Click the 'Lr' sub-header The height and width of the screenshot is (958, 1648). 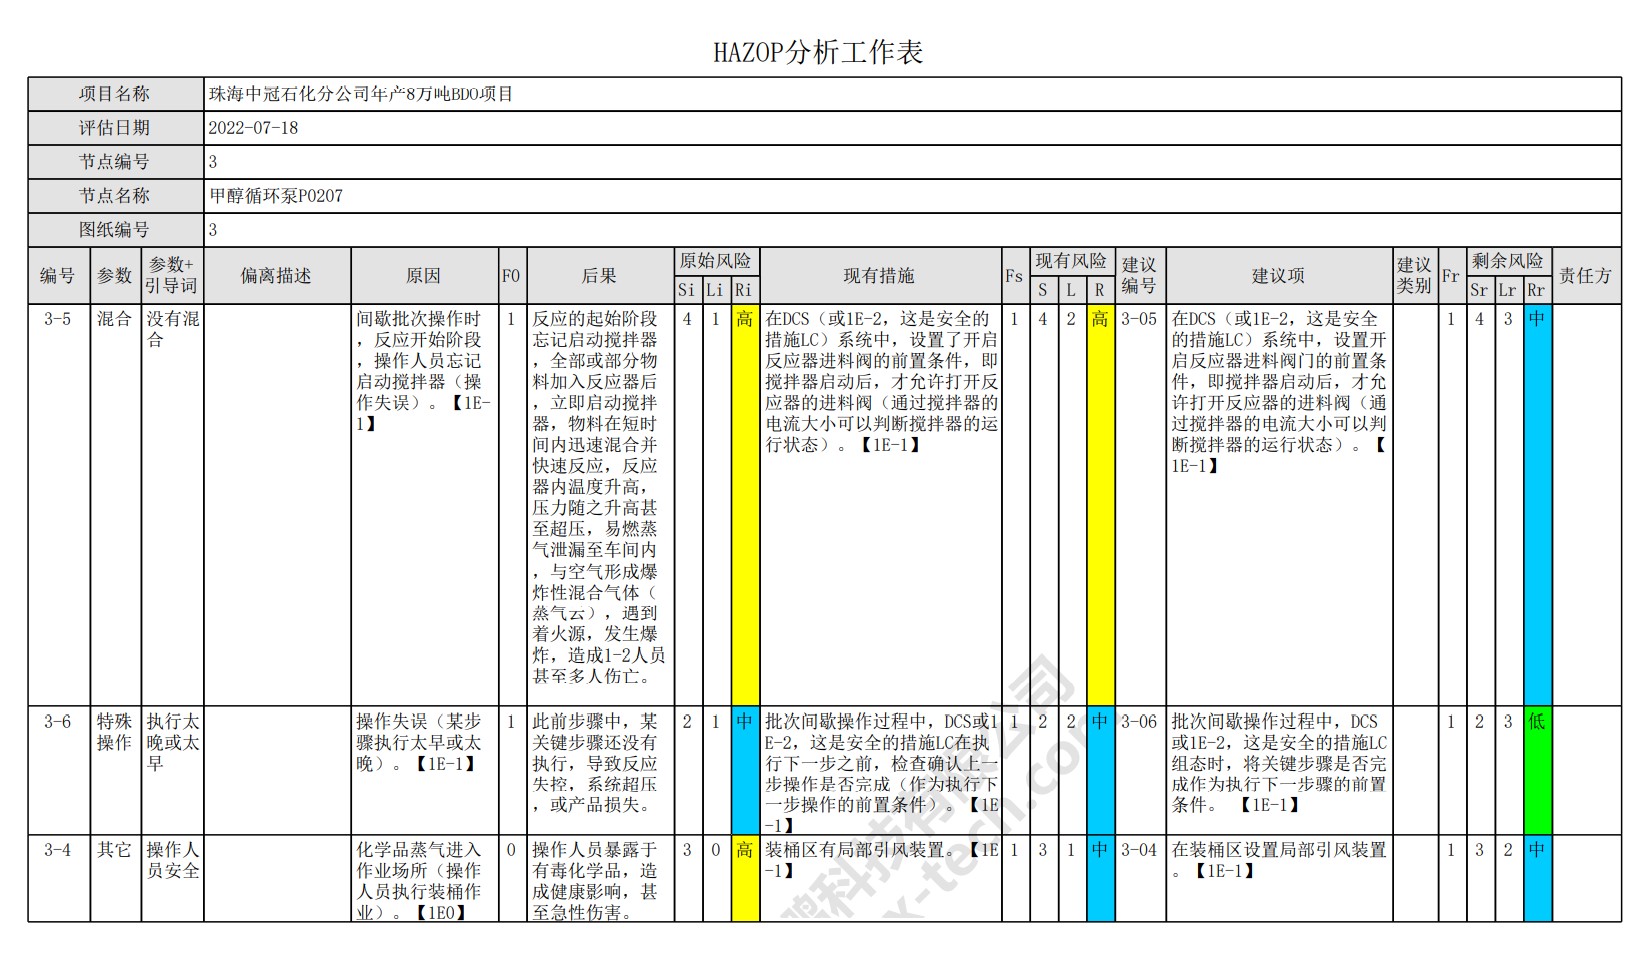(x=1508, y=290)
